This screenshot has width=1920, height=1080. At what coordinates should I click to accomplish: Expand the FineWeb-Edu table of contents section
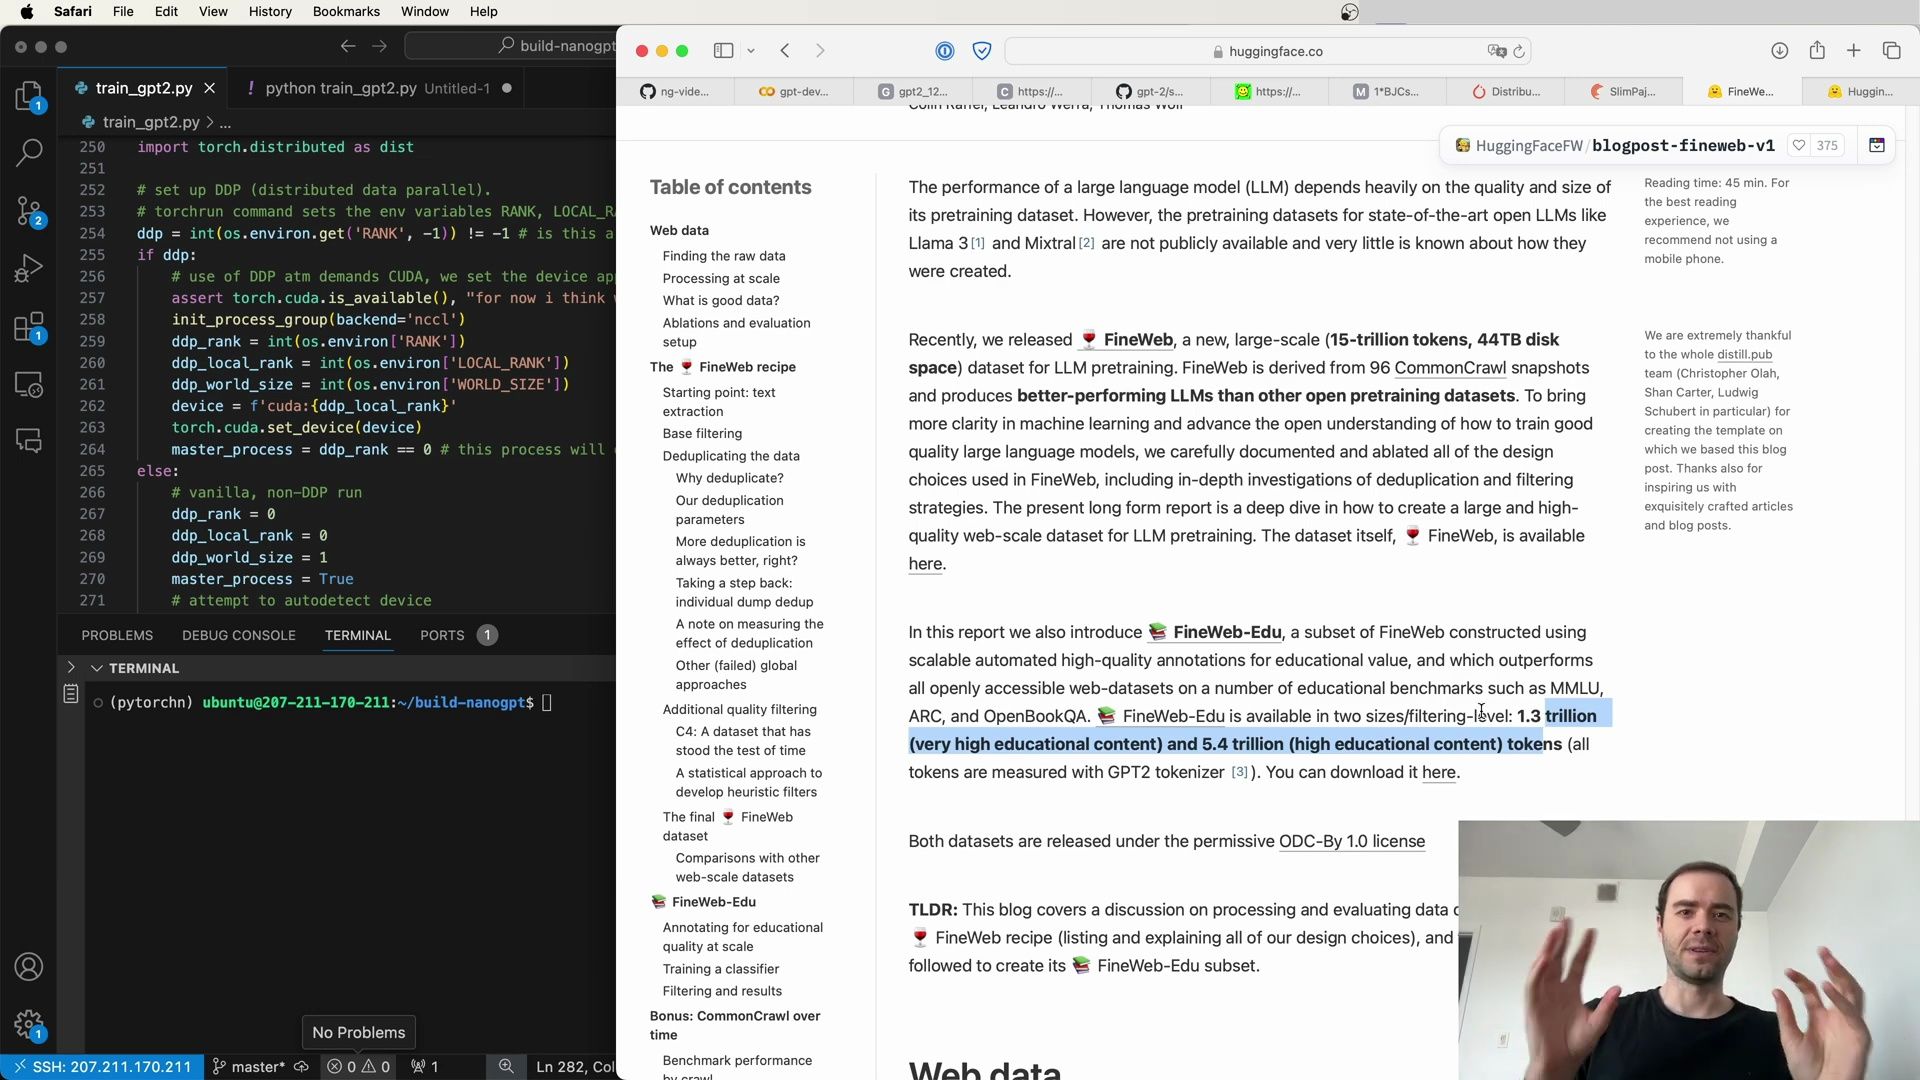point(713,901)
